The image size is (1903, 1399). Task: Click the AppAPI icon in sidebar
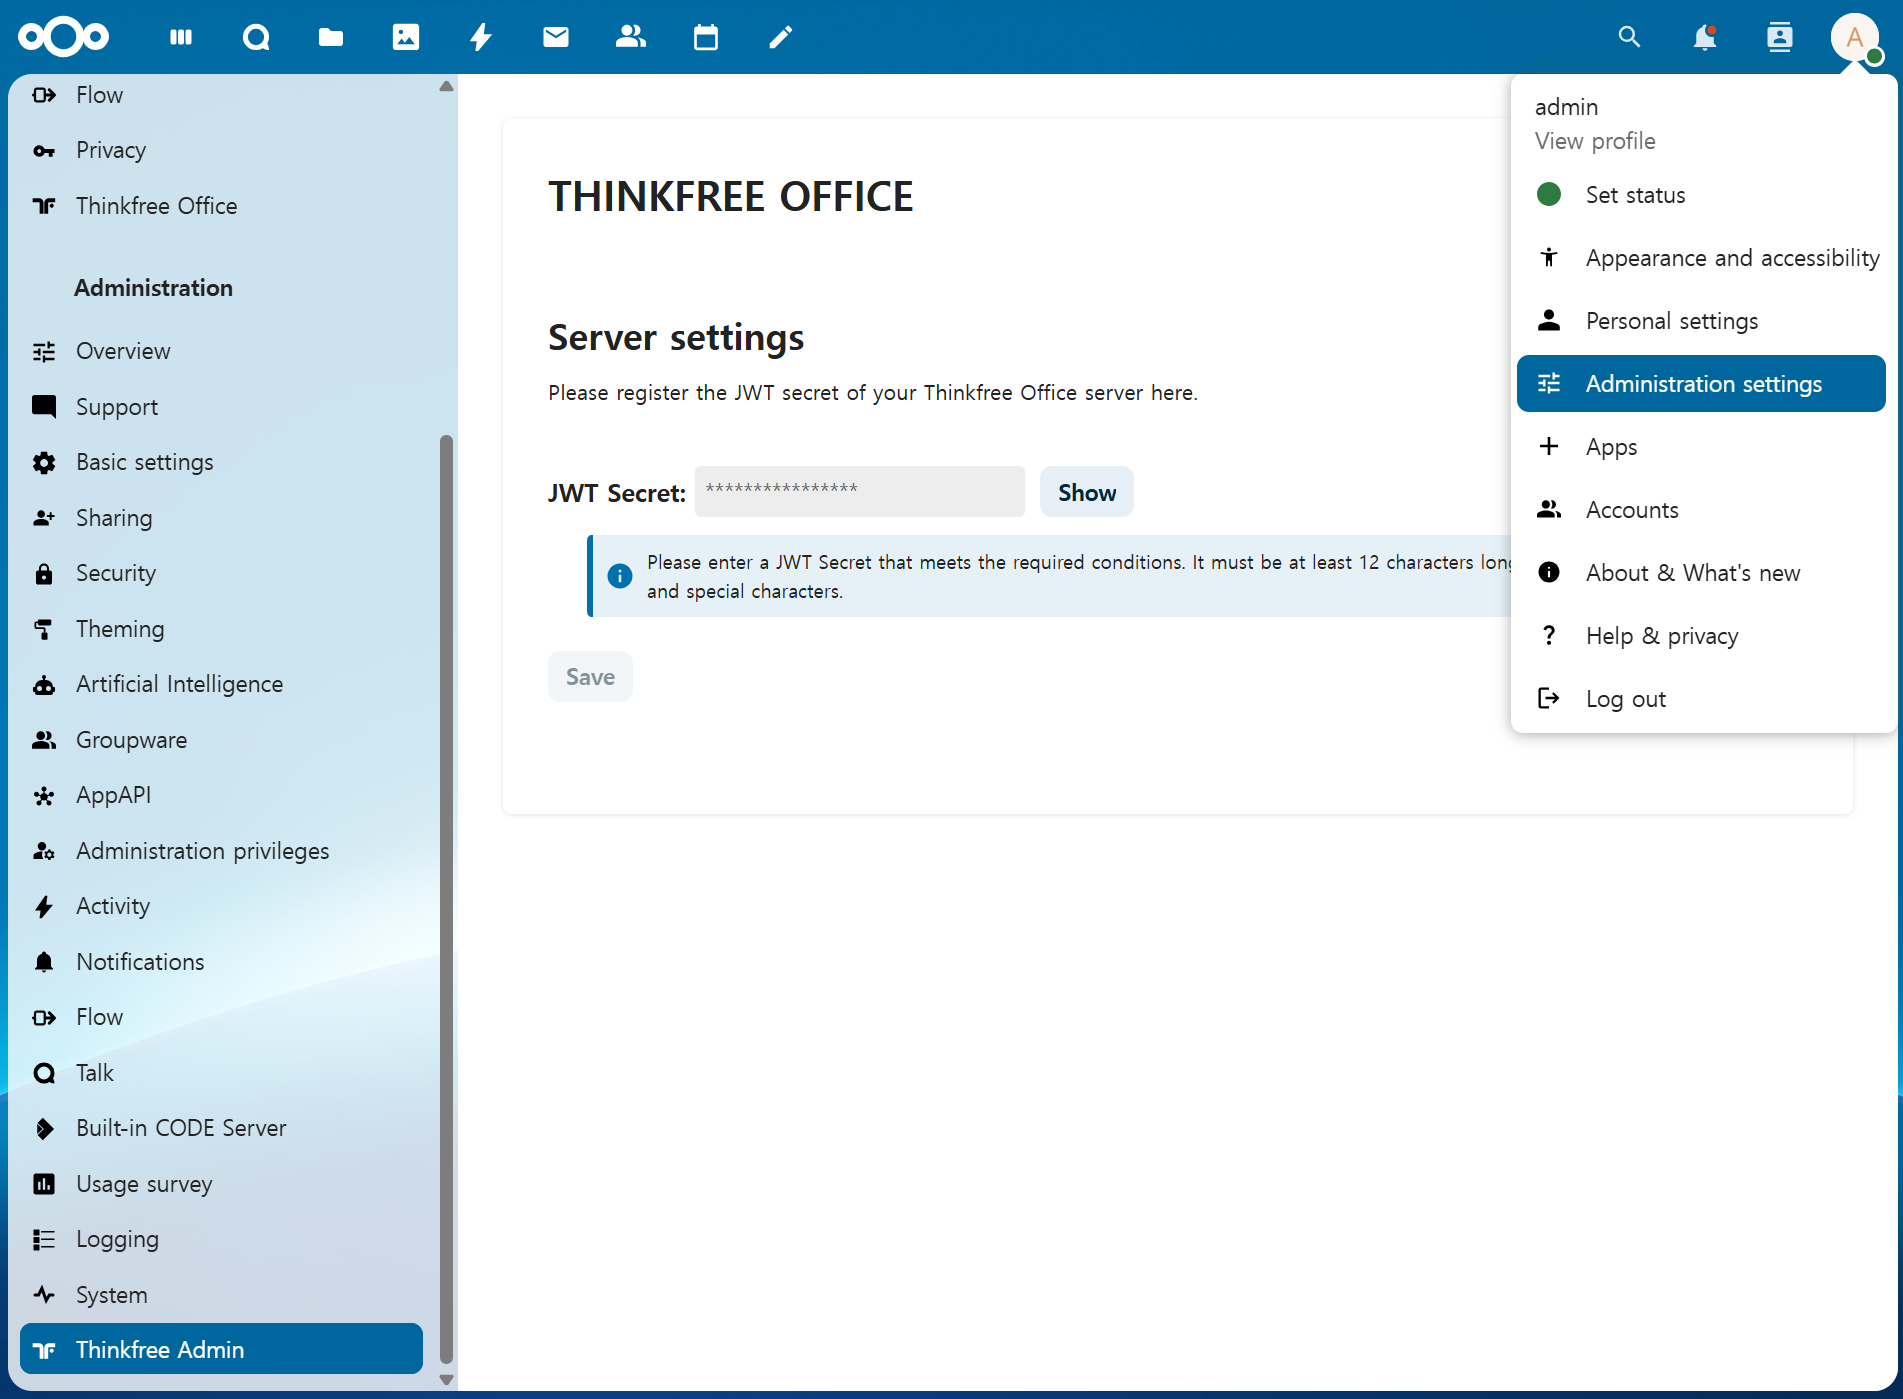click(44, 796)
